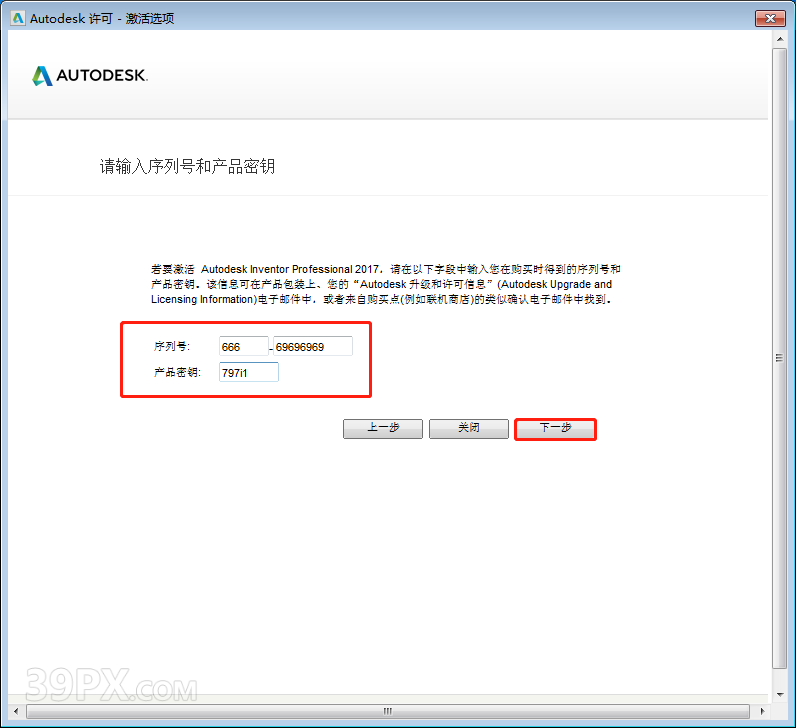Click the horizontal scrollbar left arrow
The width and height of the screenshot is (796, 728).
[16, 711]
